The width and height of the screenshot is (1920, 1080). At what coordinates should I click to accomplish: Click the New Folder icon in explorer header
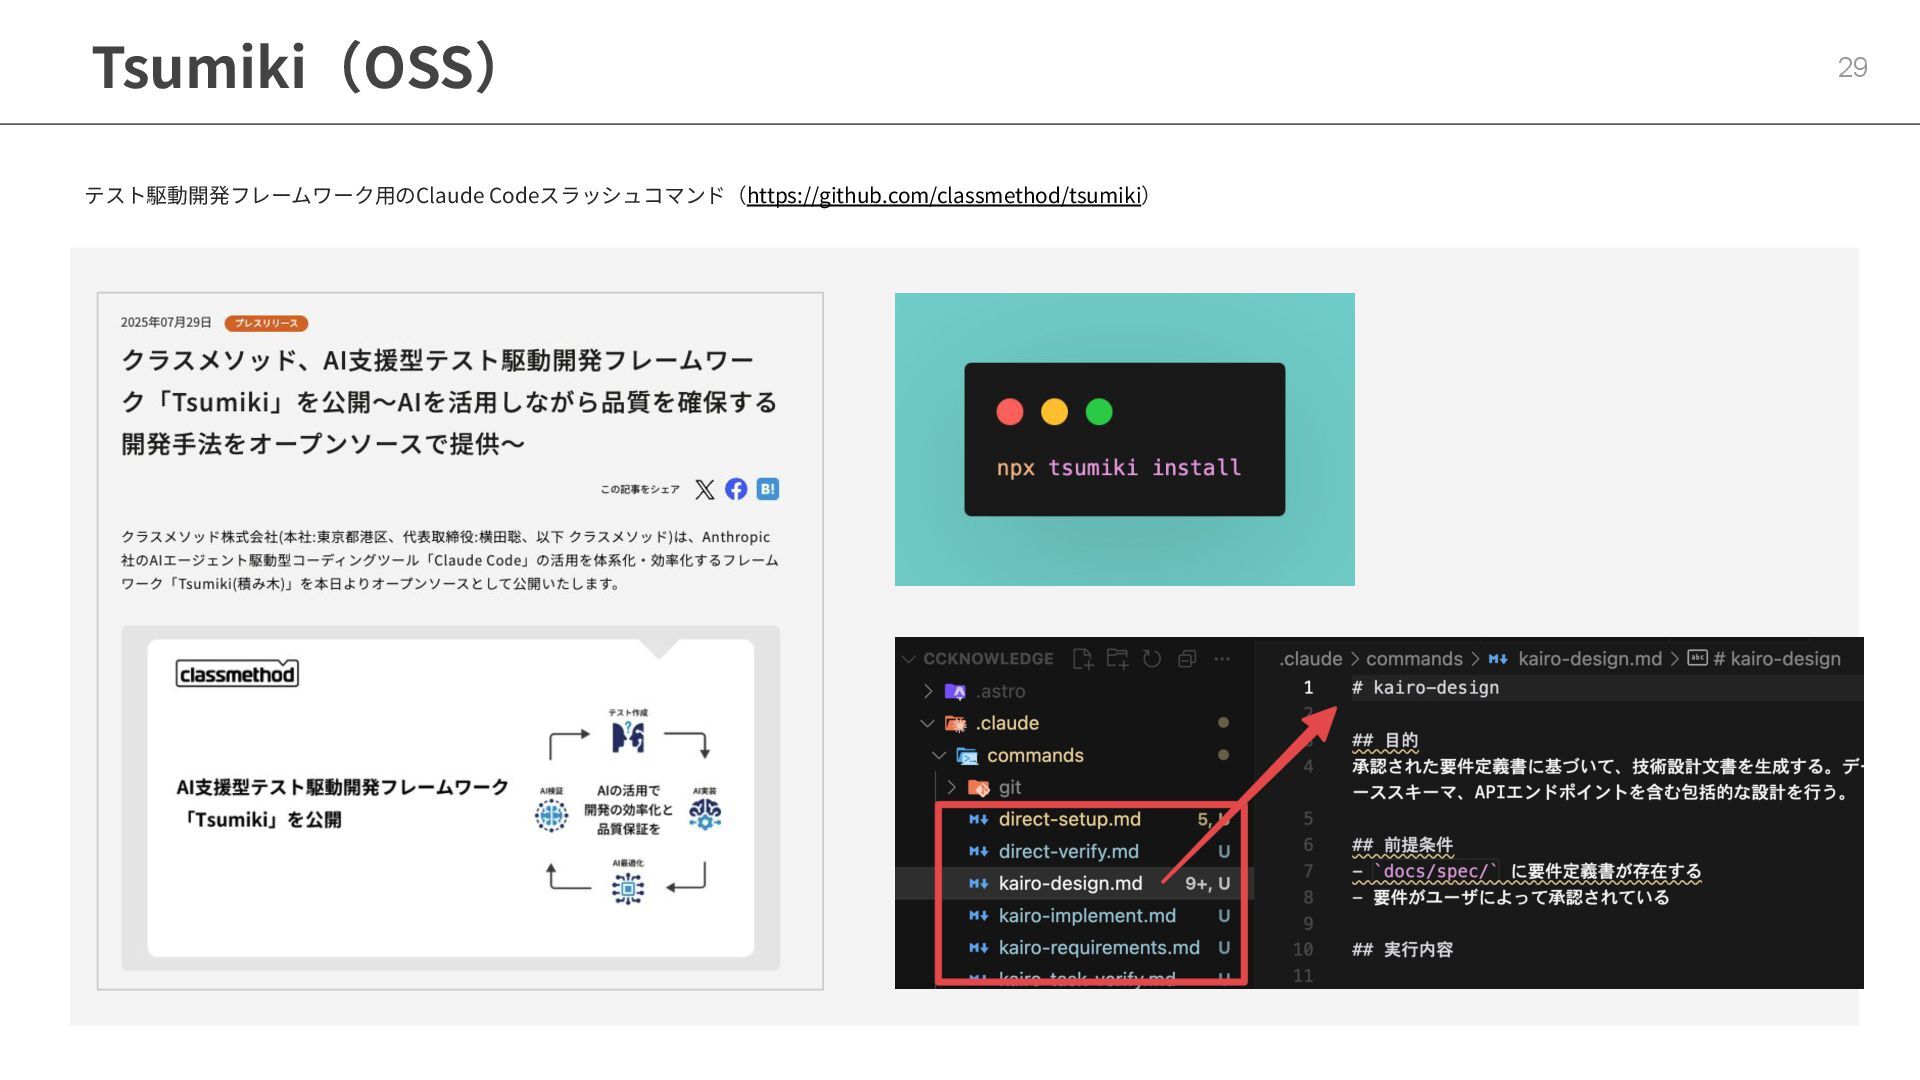1117,659
